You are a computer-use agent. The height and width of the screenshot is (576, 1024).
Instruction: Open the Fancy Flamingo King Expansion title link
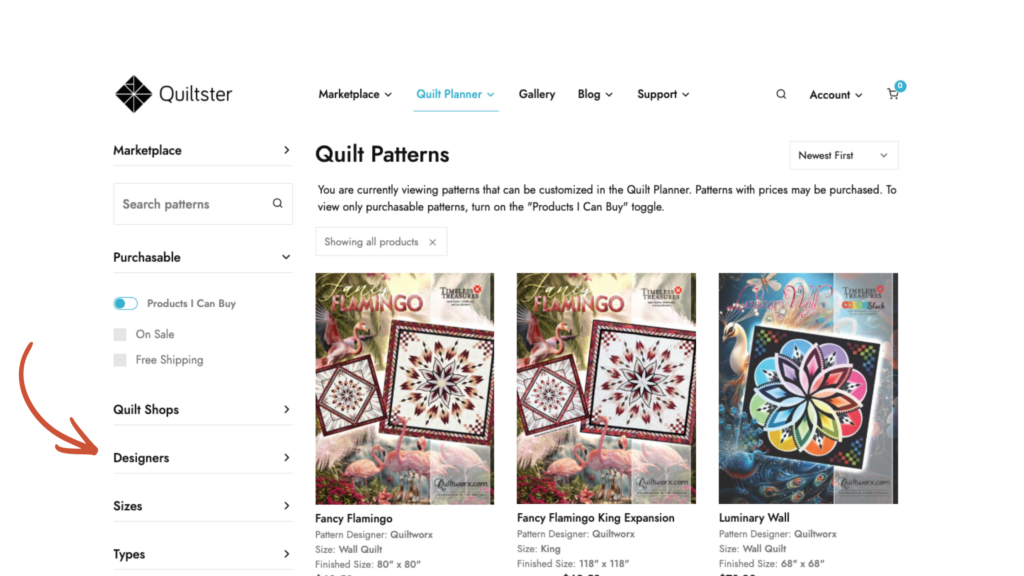tap(595, 518)
